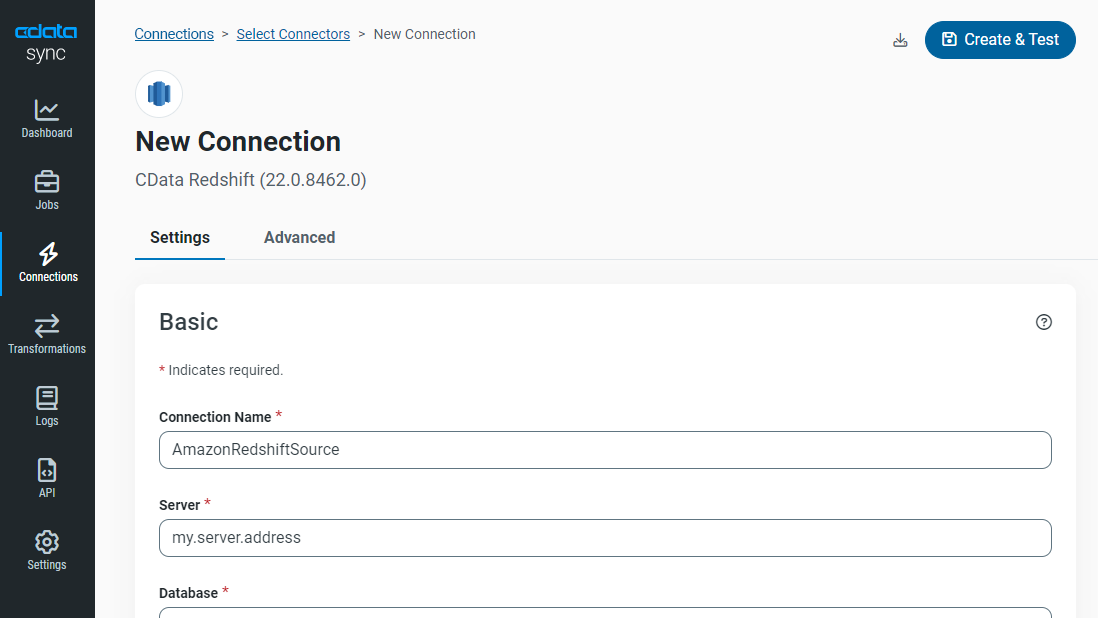Click the download icon beside Create & Test
This screenshot has width=1098, height=618.
click(x=900, y=40)
